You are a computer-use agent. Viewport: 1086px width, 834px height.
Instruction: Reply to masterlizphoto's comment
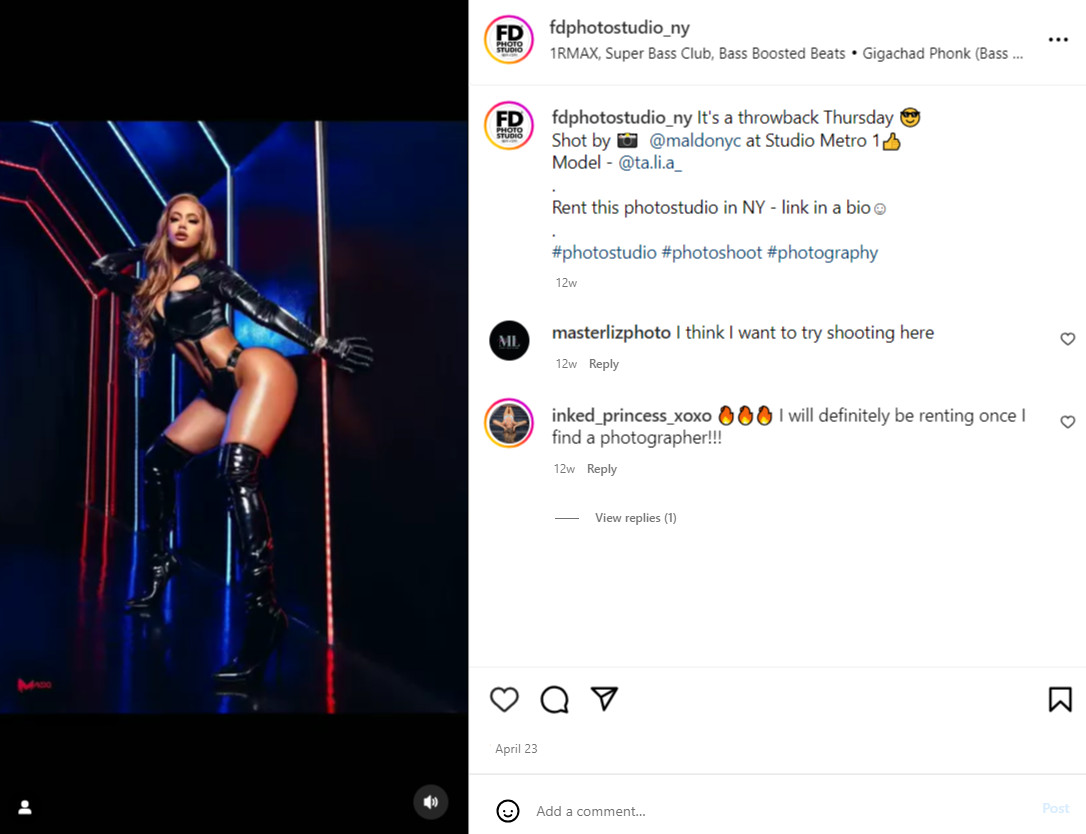[604, 364]
